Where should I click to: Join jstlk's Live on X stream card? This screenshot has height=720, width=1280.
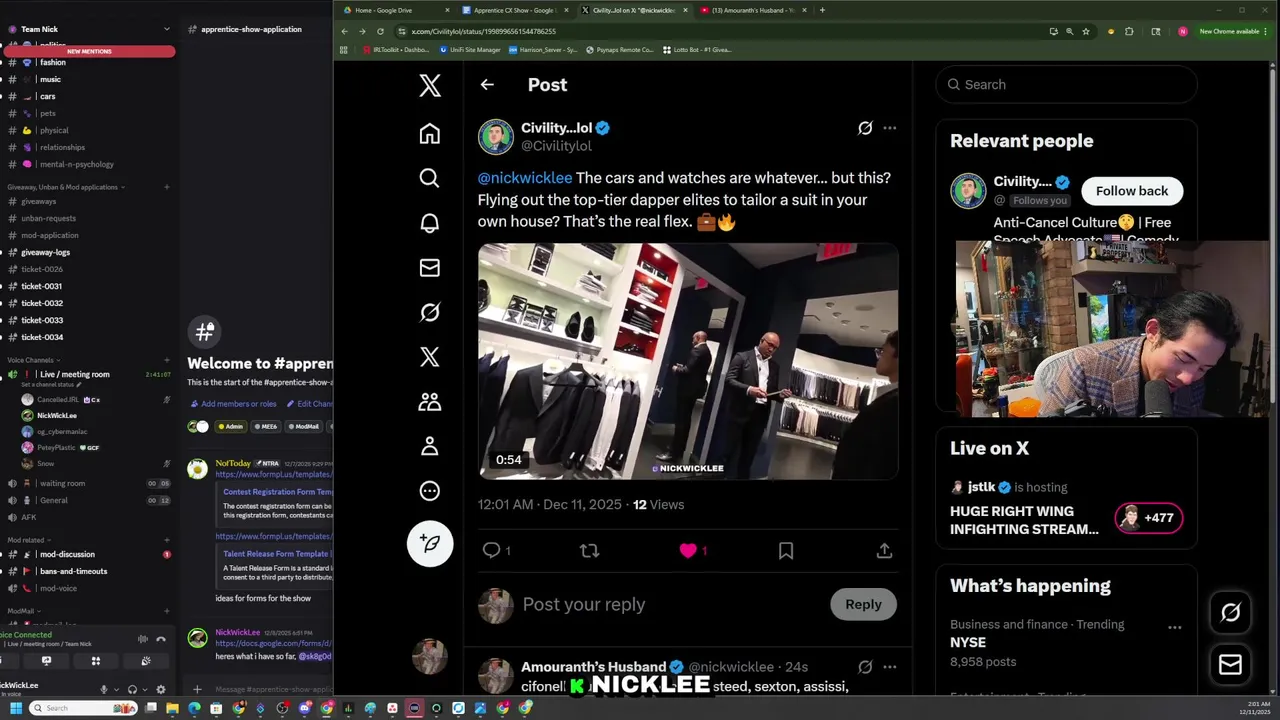[x=1066, y=509]
